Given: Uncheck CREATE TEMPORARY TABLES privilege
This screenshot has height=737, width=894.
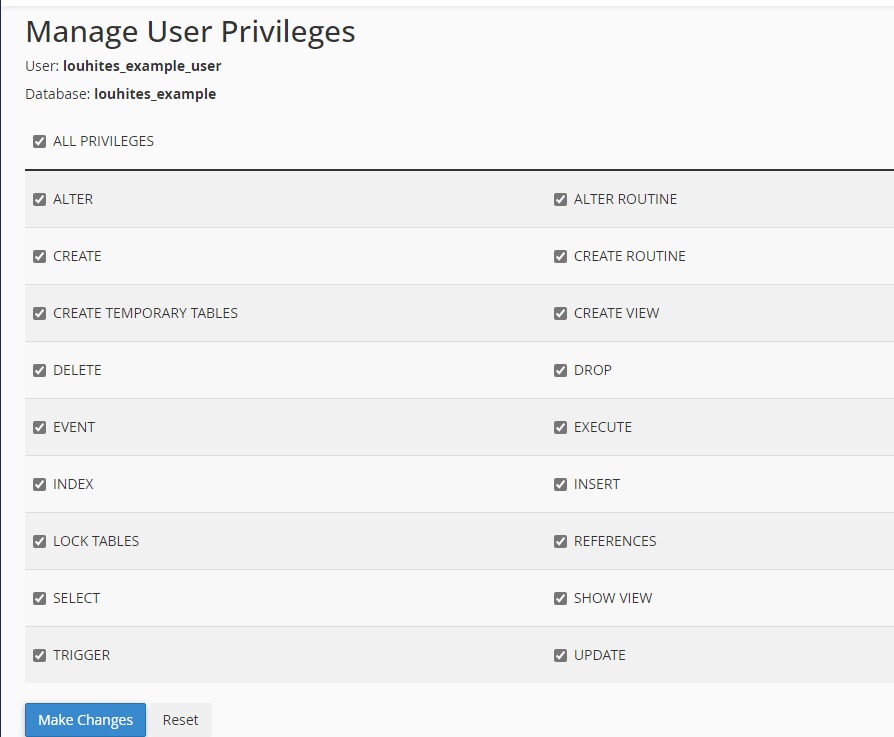Looking at the screenshot, I should click(x=40, y=314).
